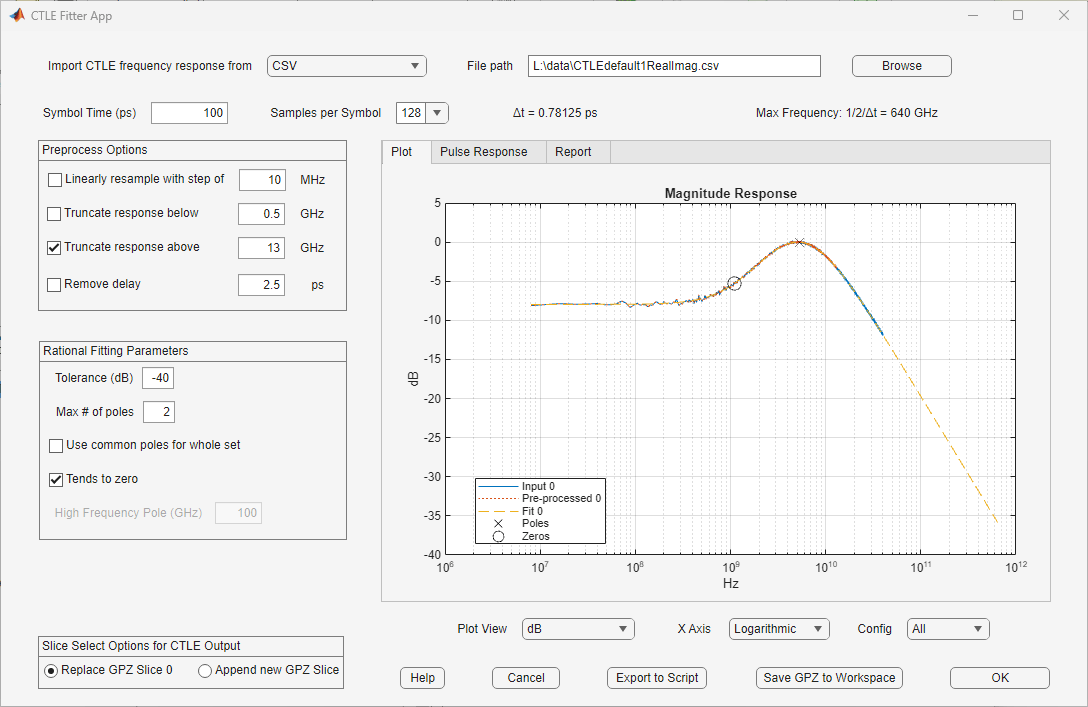Toggle the Tends to zero checkbox
The width and height of the screenshot is (1088, 707).
tap(56, 479)
